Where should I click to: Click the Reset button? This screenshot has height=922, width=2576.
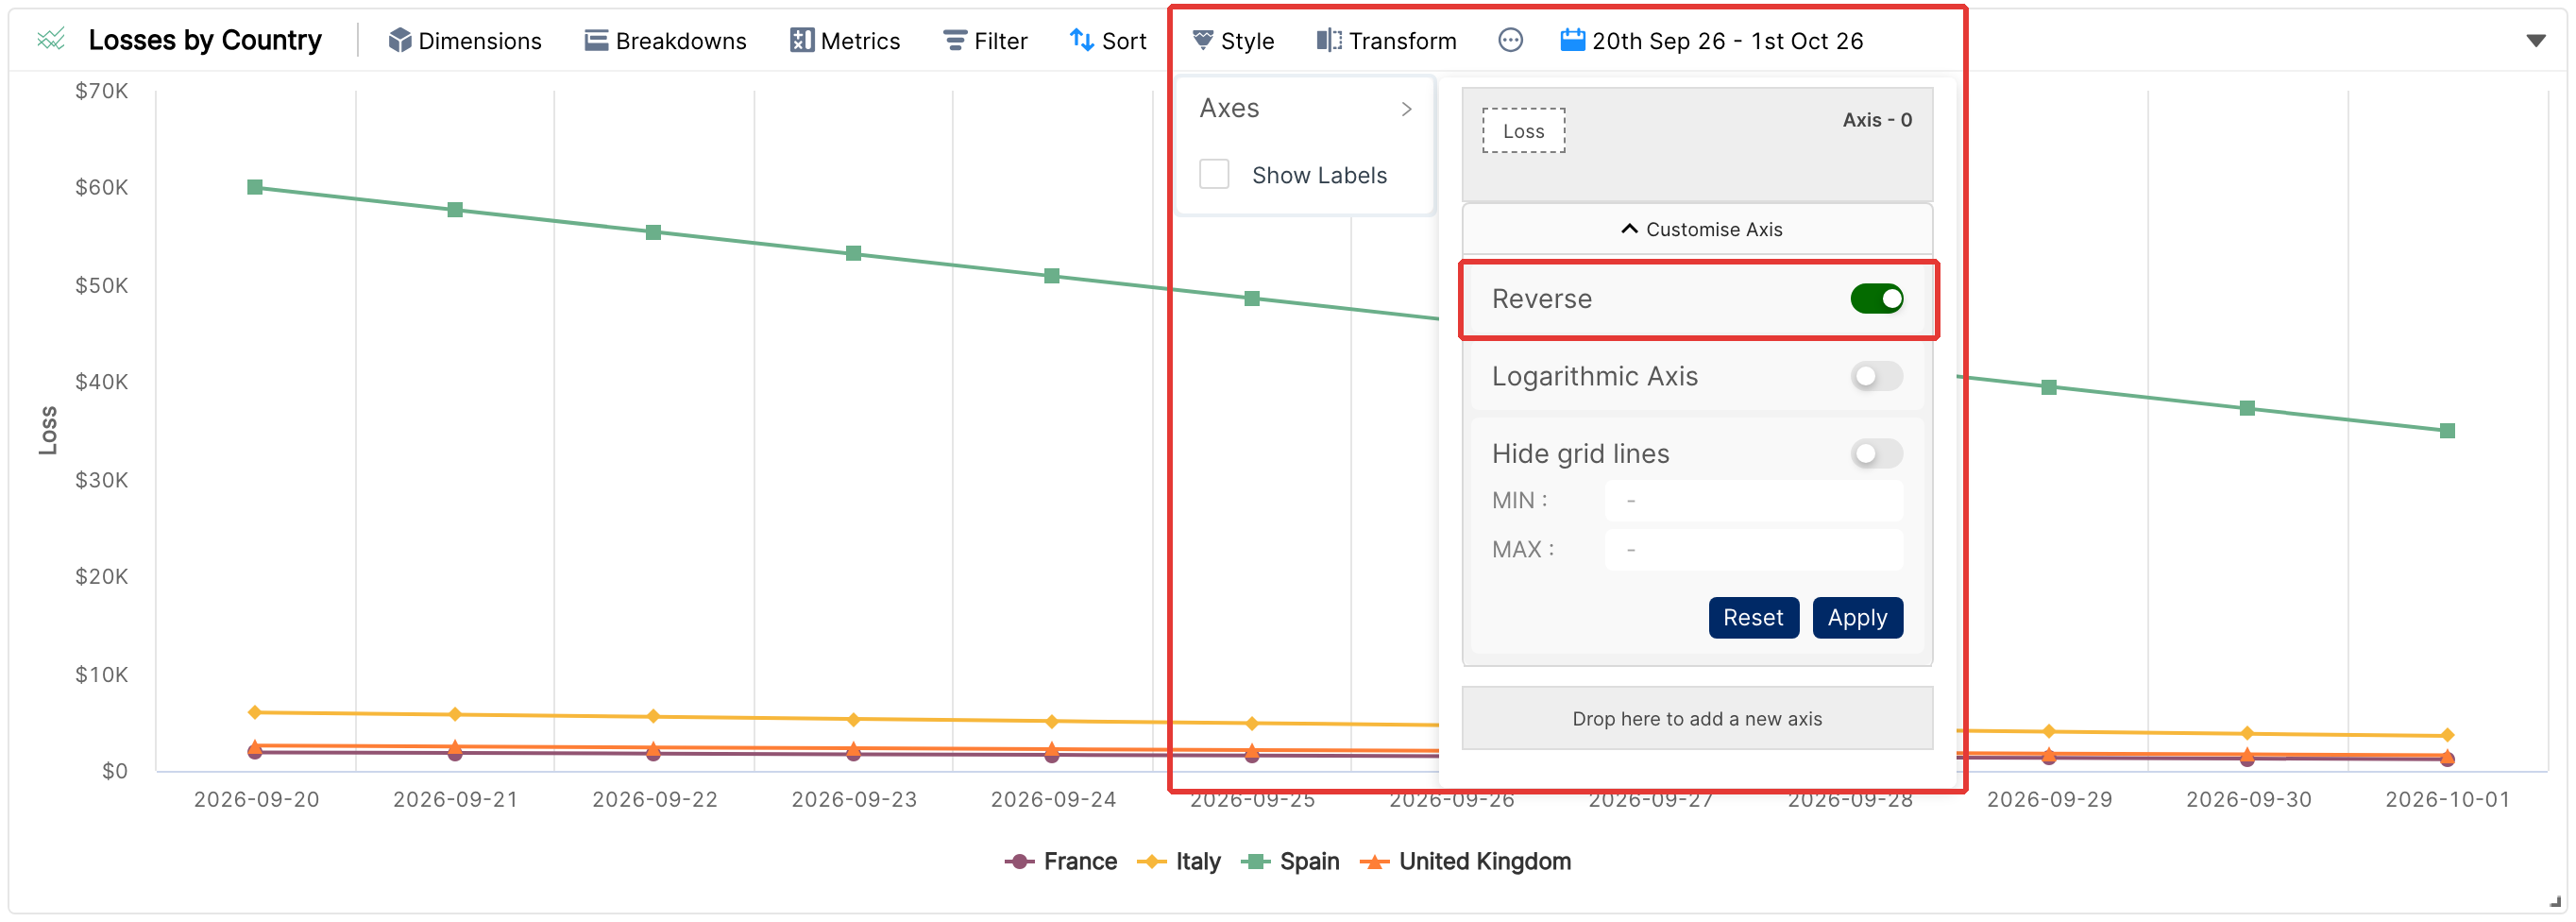tap(1753, 618)
